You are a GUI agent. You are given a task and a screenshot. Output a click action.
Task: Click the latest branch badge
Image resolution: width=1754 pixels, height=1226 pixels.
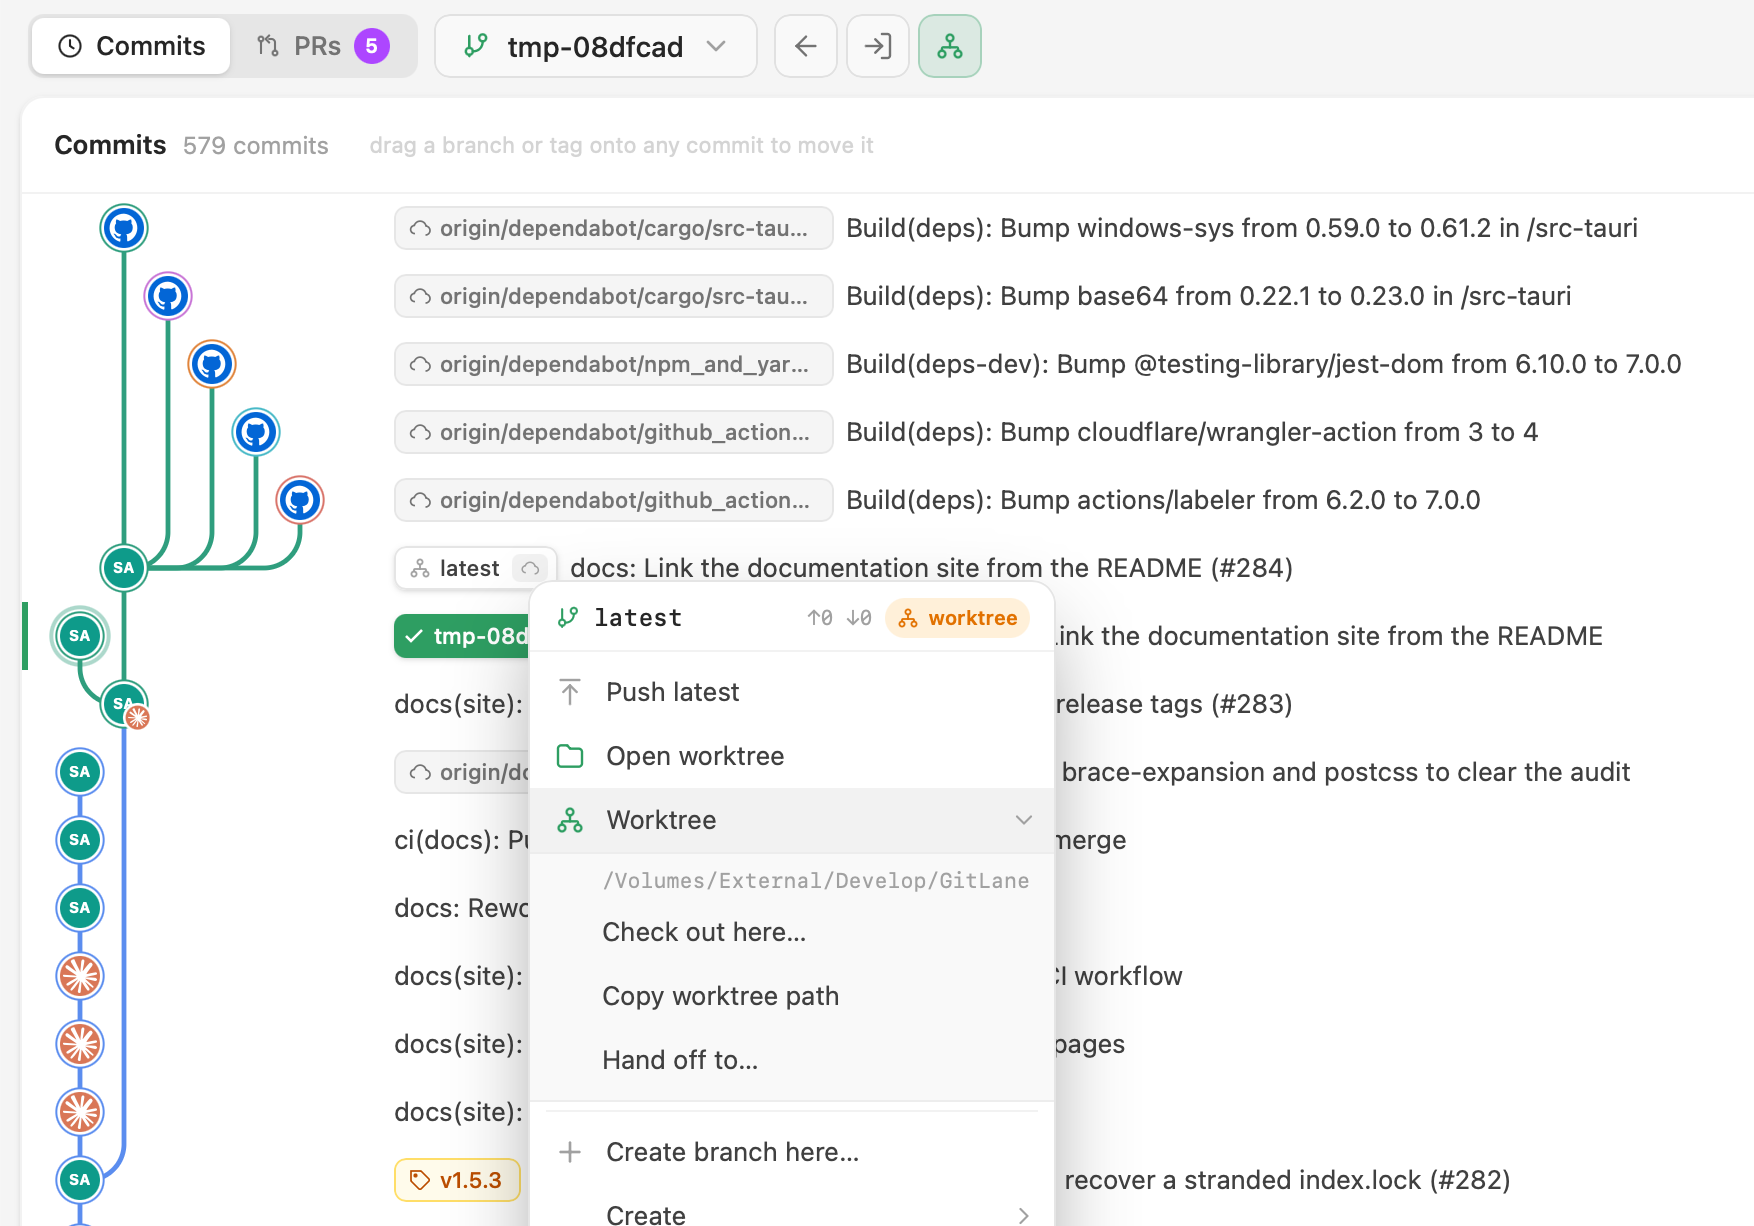click(475, 568)
